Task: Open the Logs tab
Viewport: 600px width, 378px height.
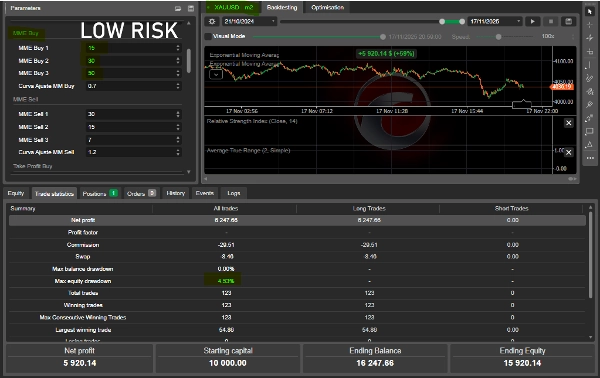Action: [233, 193]
